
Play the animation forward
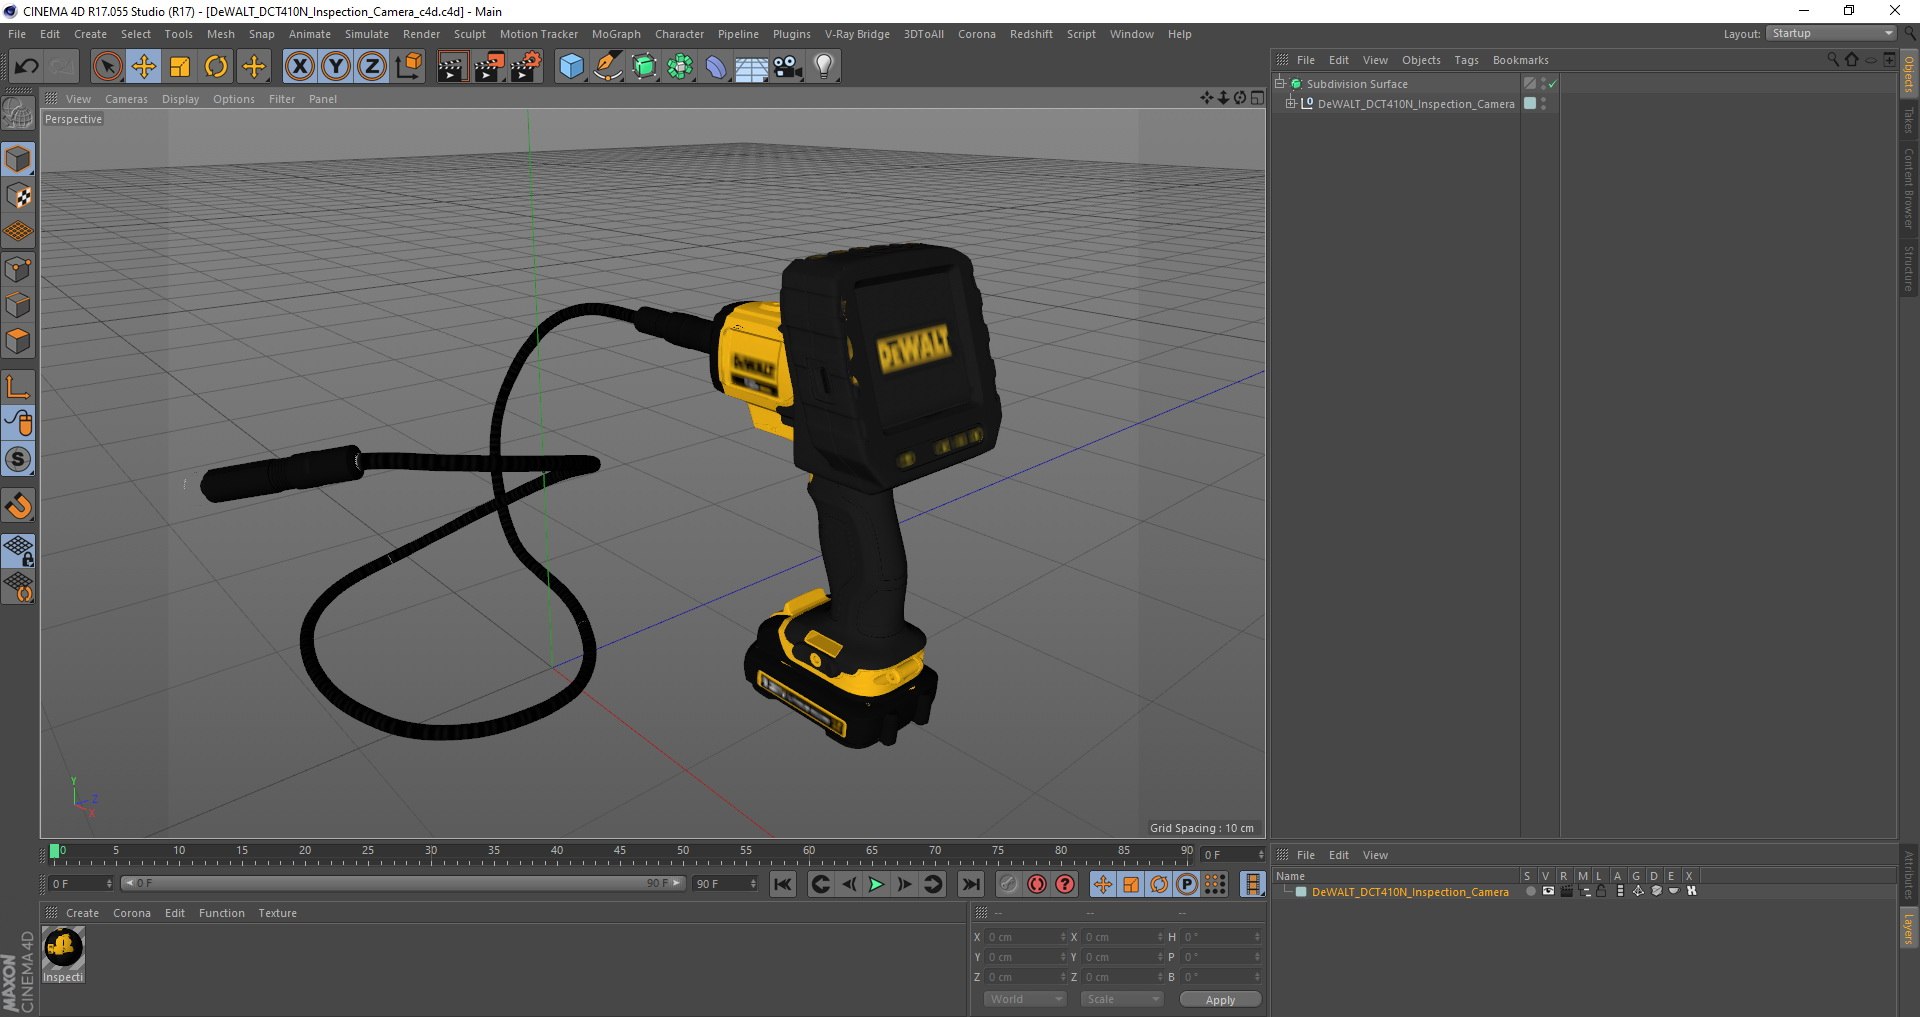pyautogui.click(x=876, y=884)
